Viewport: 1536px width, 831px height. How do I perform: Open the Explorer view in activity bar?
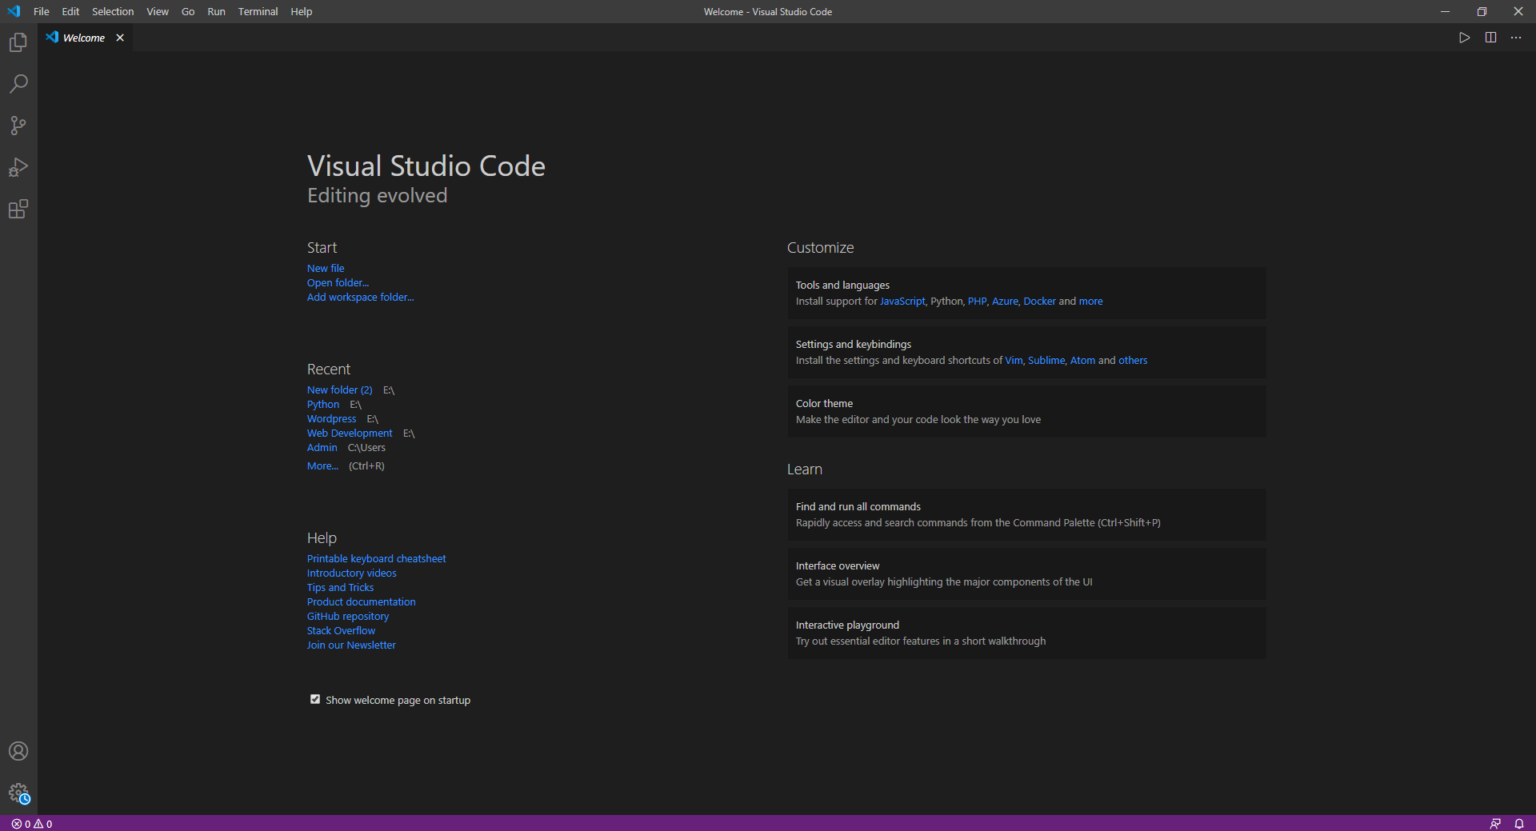point(18,42)
